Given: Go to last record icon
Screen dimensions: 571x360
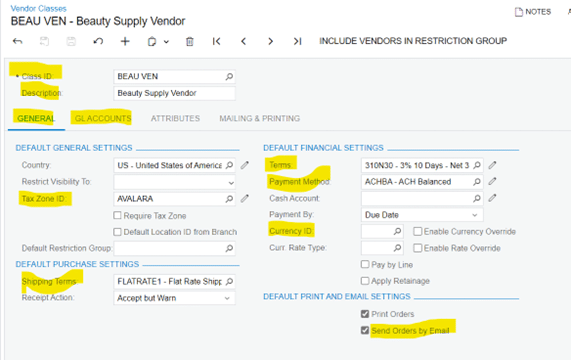Looking at the screenshot, I should 298,41.
